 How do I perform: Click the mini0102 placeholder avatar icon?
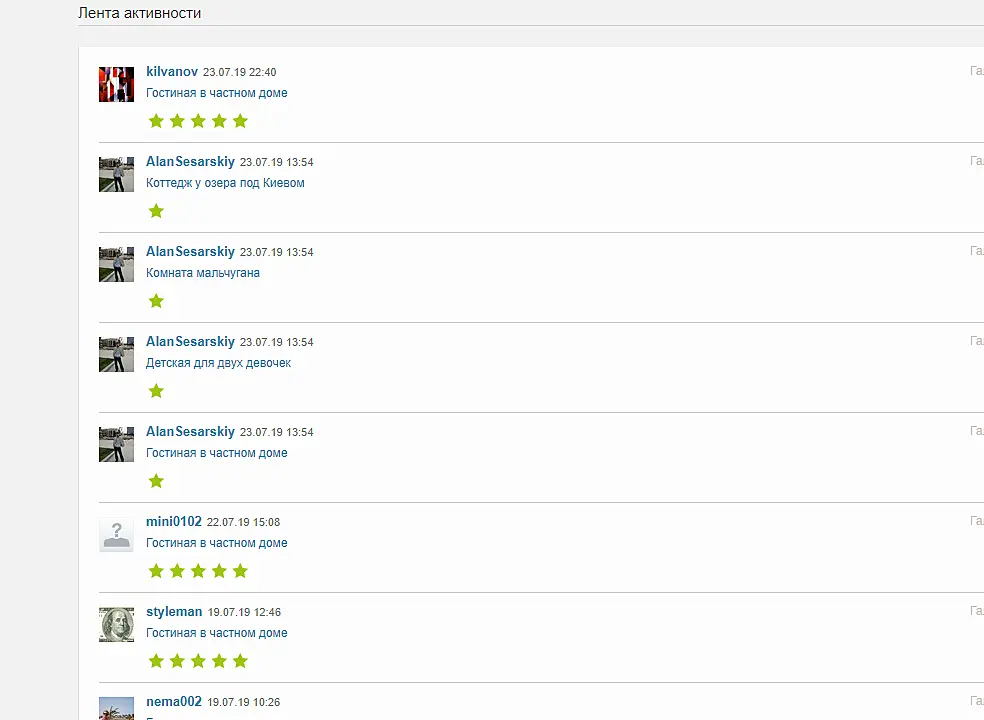[x=116, y=534]
